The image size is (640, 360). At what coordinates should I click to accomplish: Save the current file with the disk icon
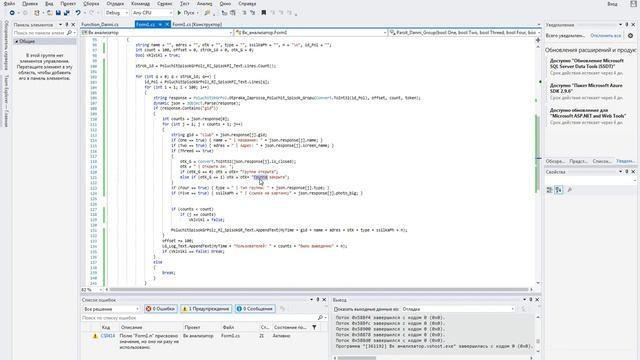point(58,13)
